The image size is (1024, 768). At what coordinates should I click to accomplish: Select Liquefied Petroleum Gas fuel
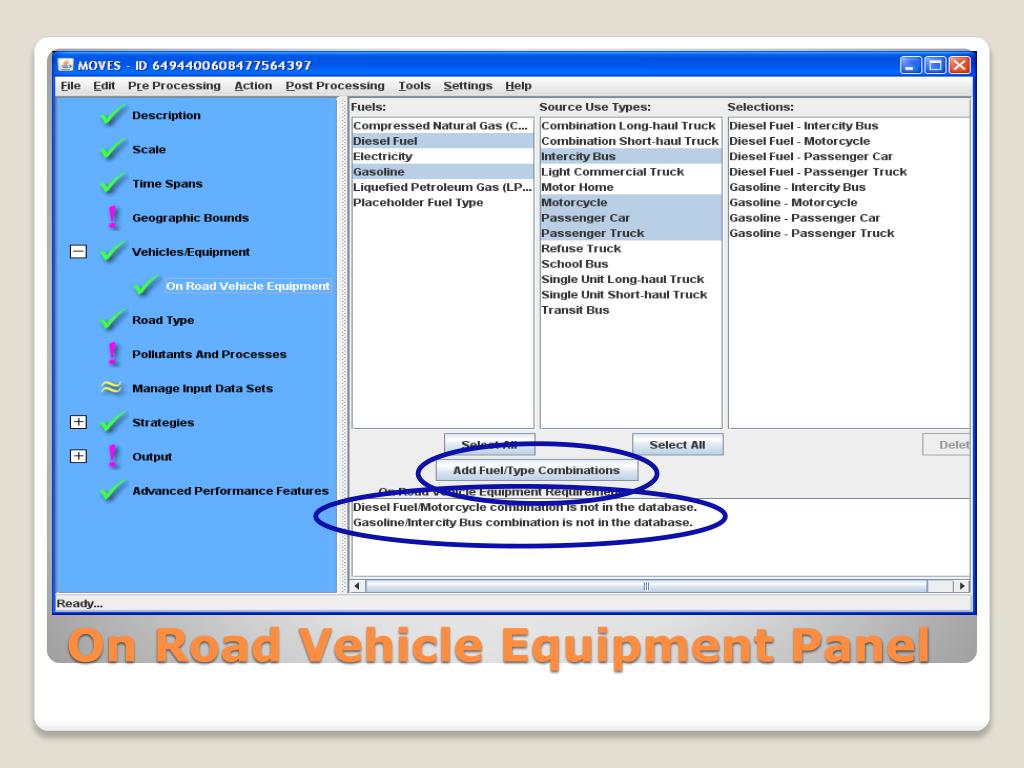tap(443, 187)
